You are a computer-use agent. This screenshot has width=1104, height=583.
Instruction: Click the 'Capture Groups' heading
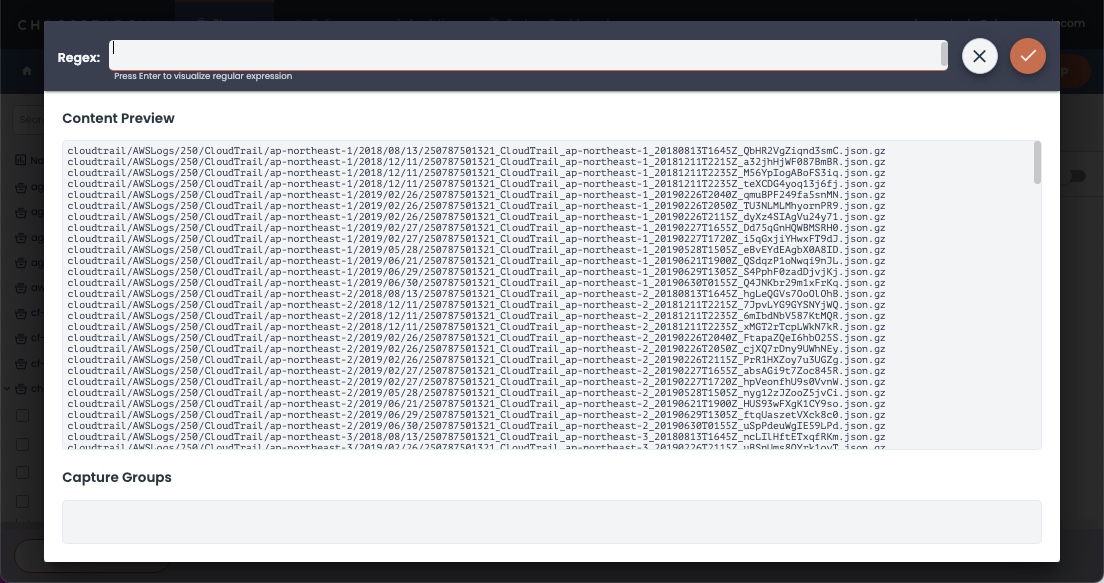pos(117,477)
